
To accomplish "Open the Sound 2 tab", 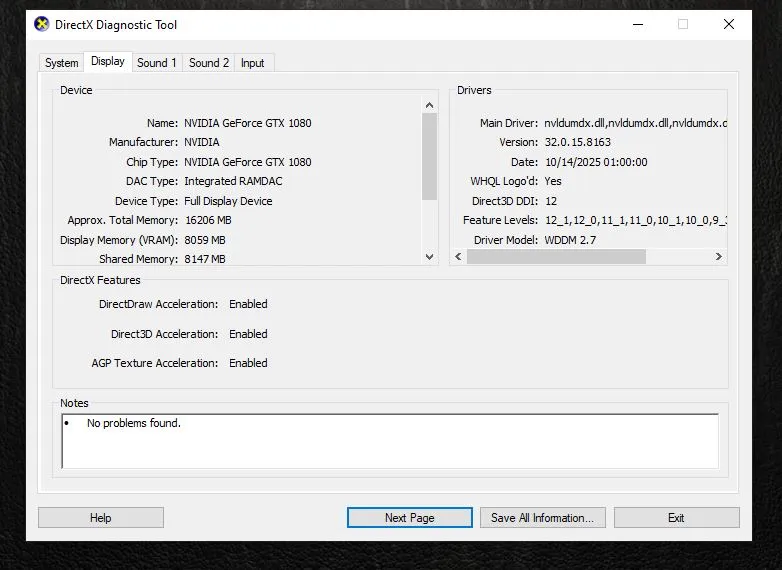I will point(208,63).
